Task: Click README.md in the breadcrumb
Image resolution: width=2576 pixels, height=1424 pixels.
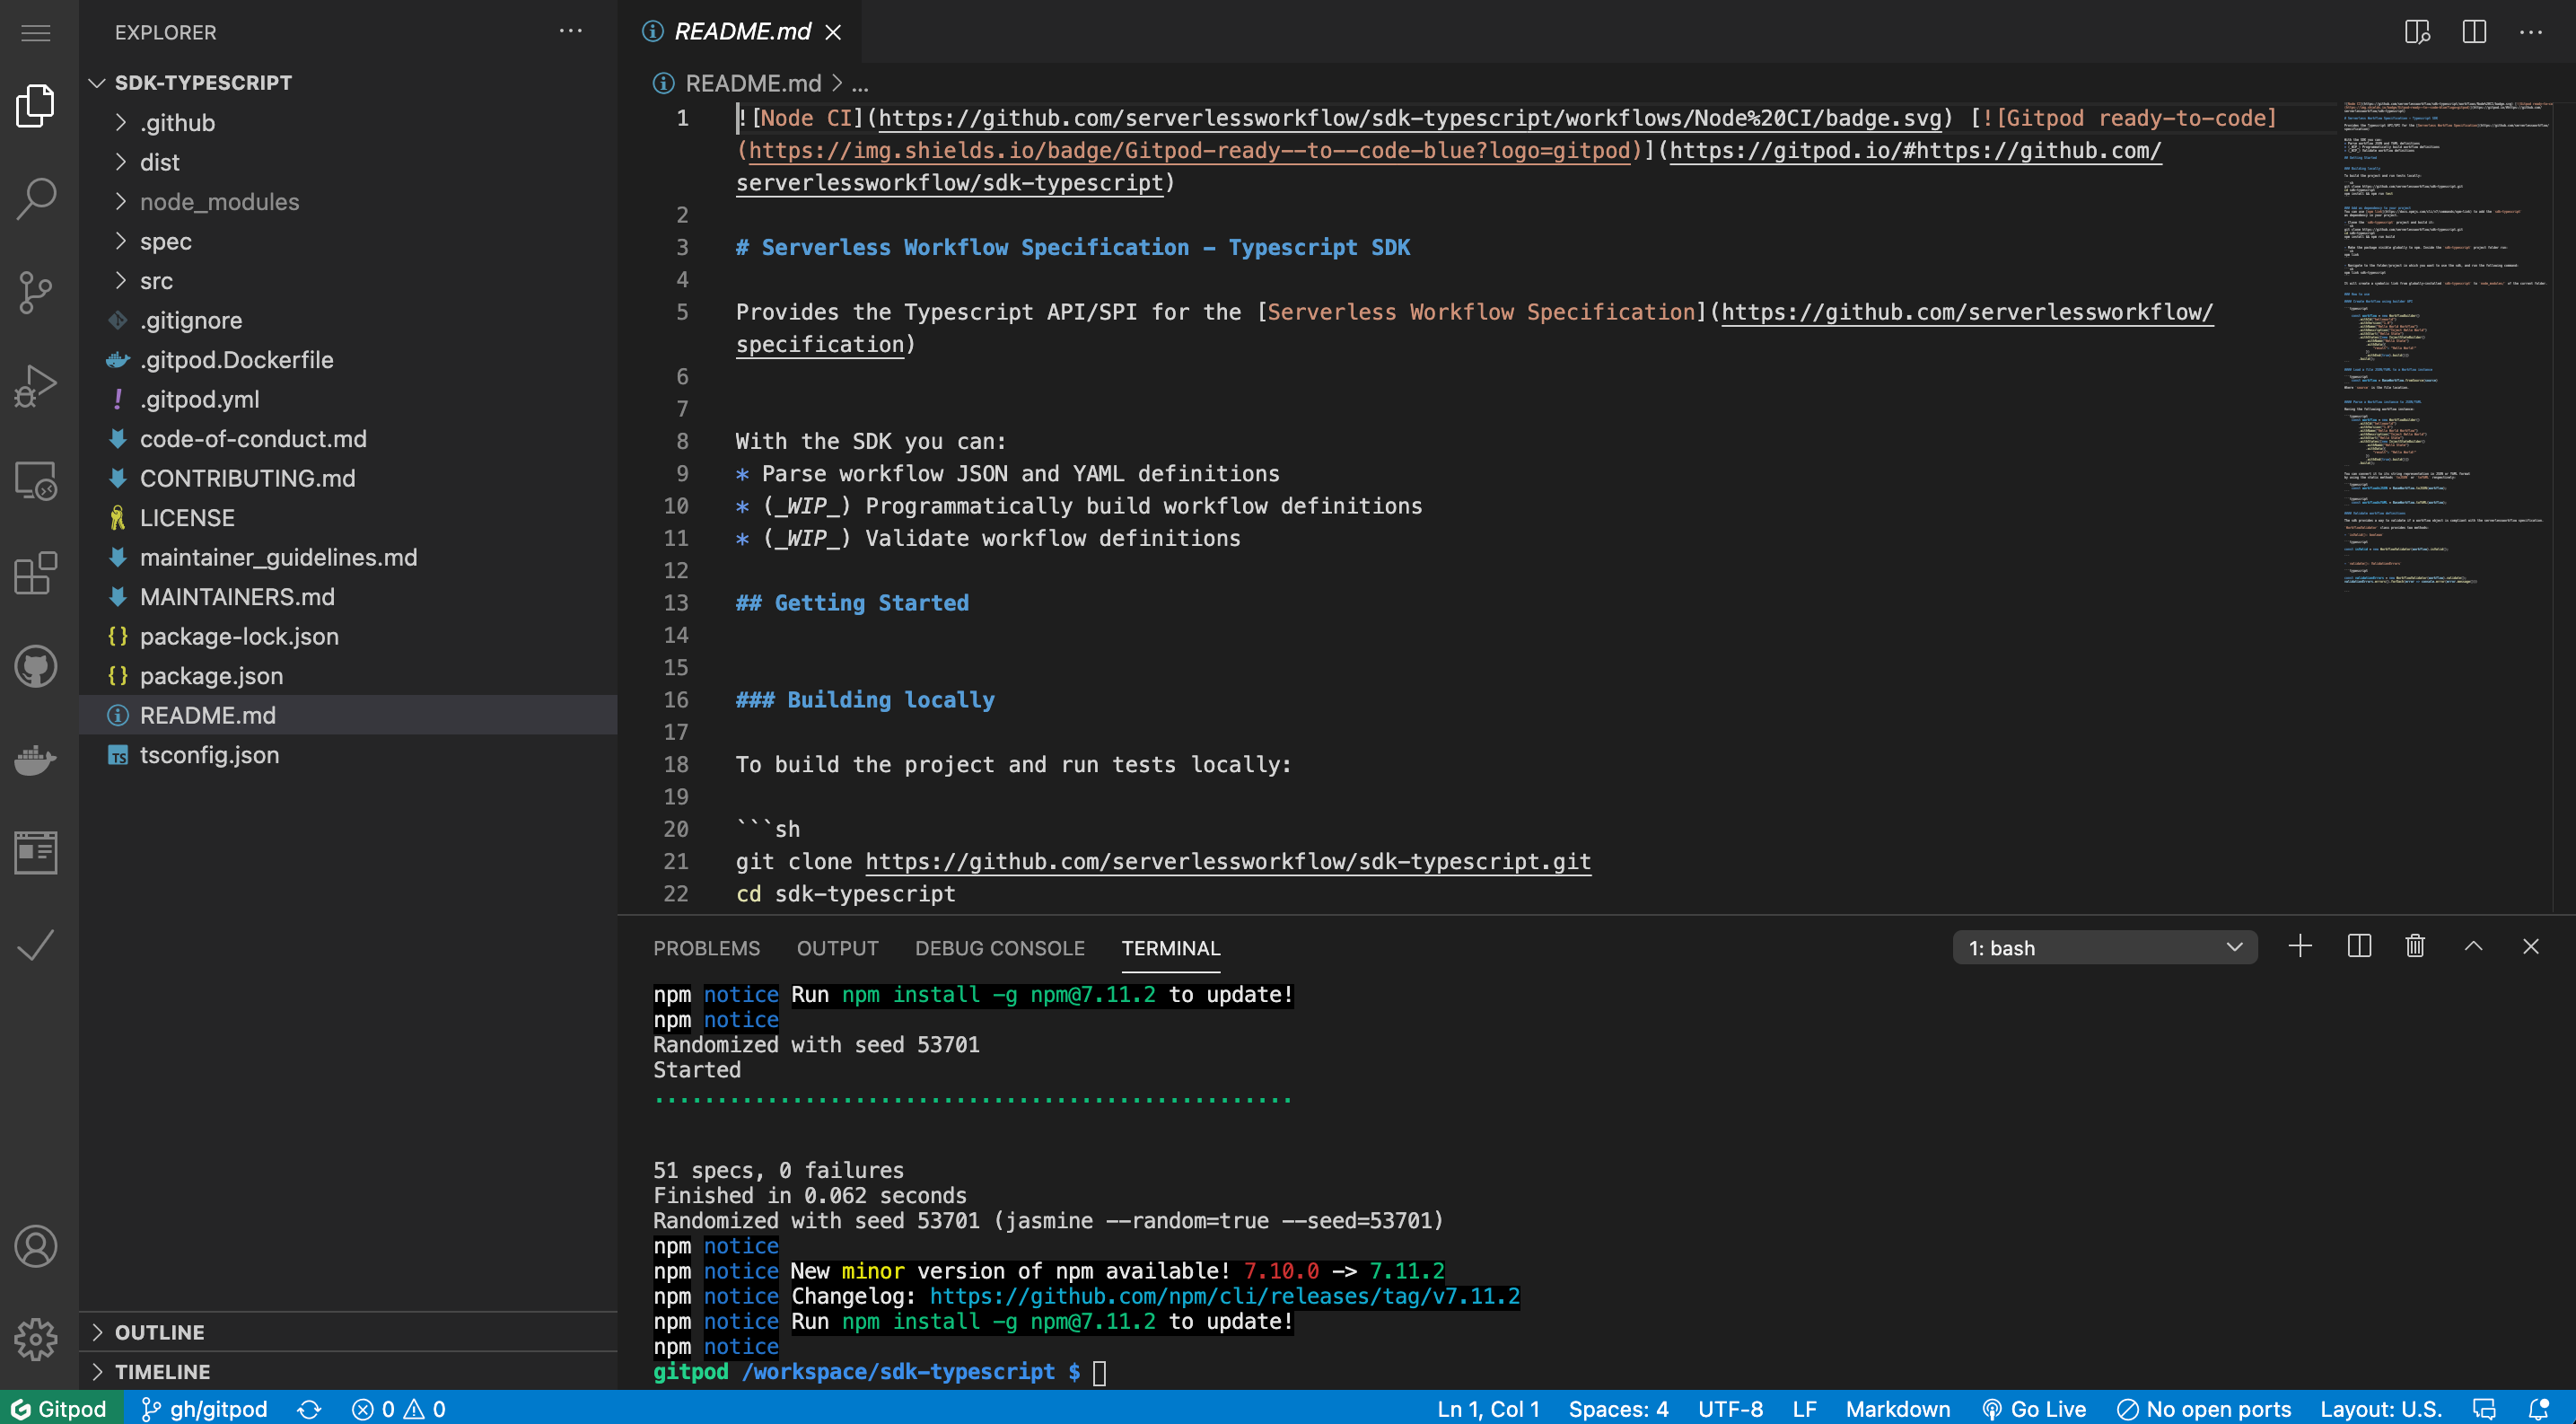Action: click(x=753, y=83)
